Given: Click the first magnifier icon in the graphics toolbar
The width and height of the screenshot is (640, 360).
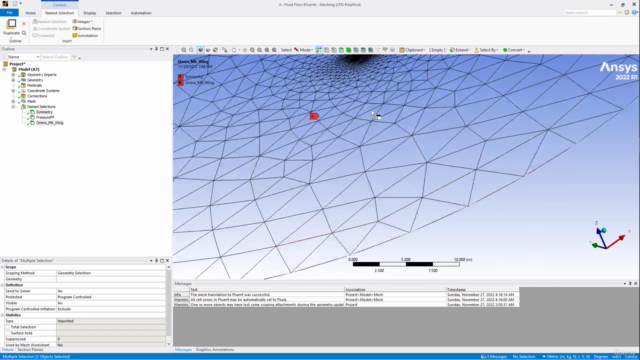Looking at the screenshot, I should tap(184, 50).
